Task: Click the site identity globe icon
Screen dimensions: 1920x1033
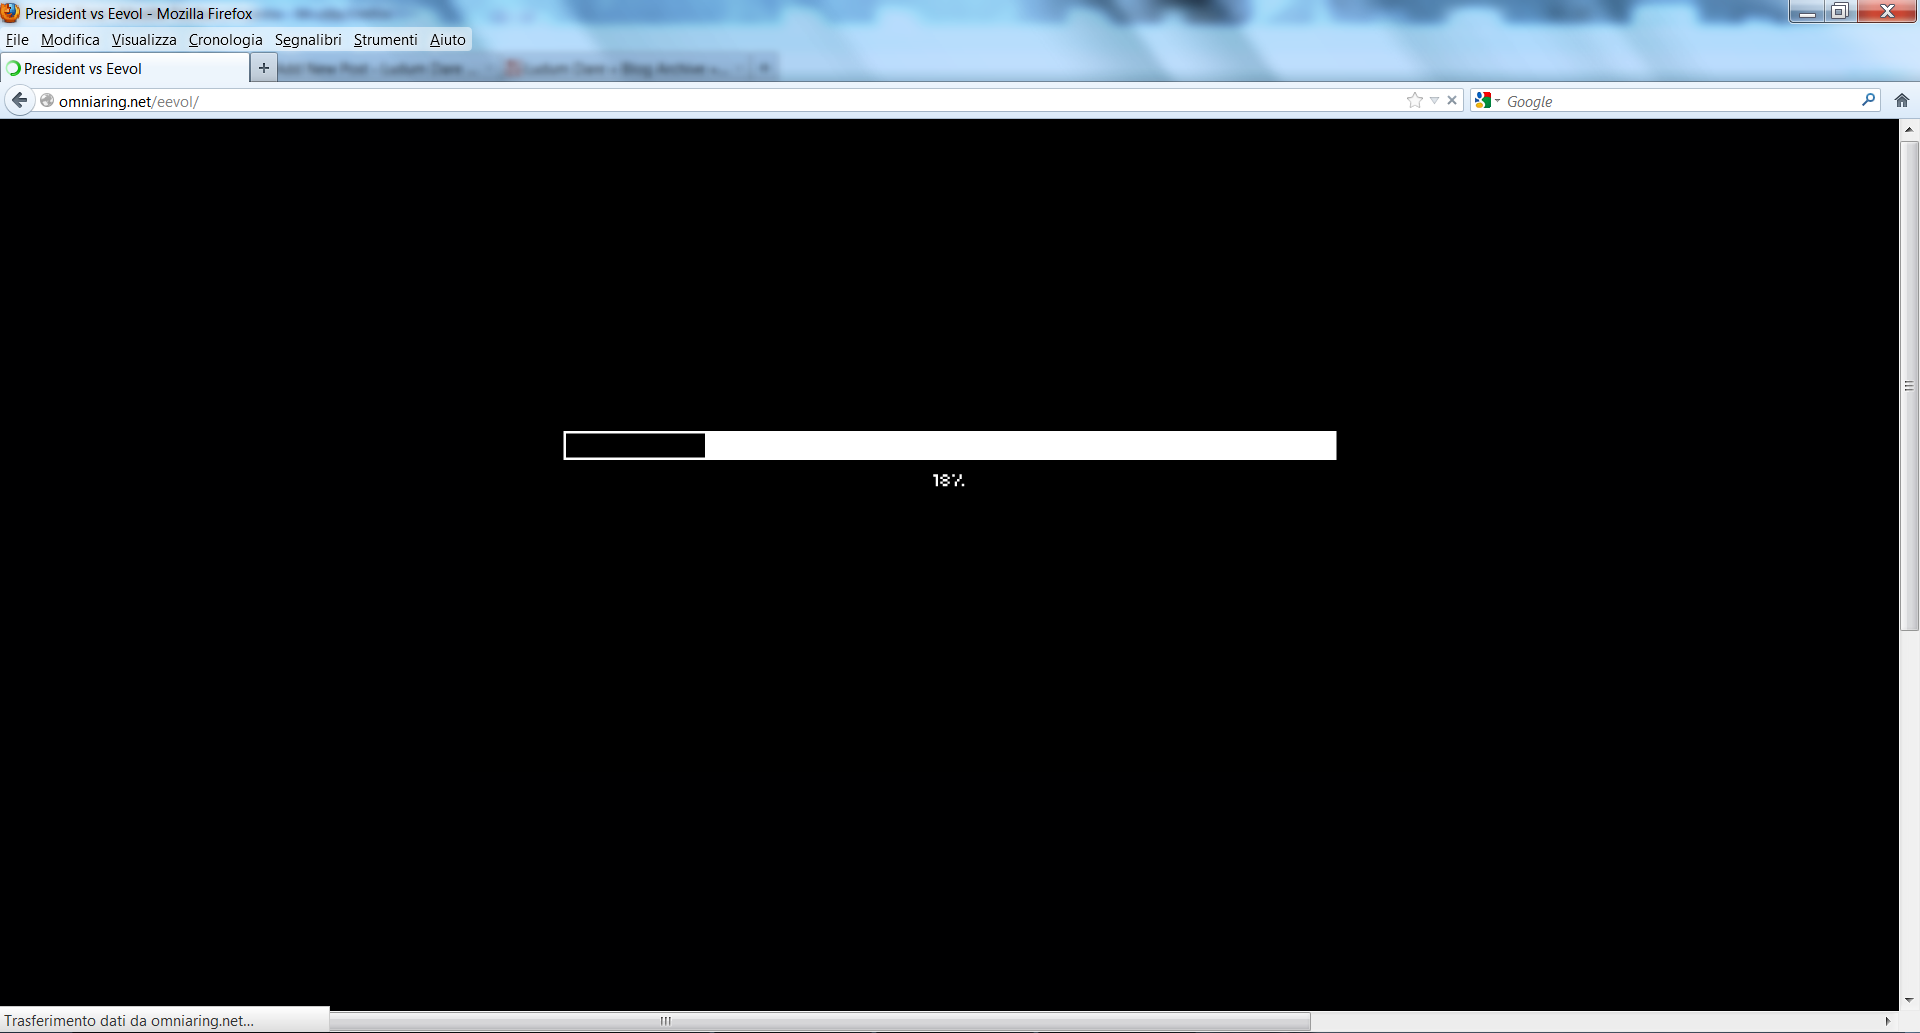Action: tap(47, 100)
